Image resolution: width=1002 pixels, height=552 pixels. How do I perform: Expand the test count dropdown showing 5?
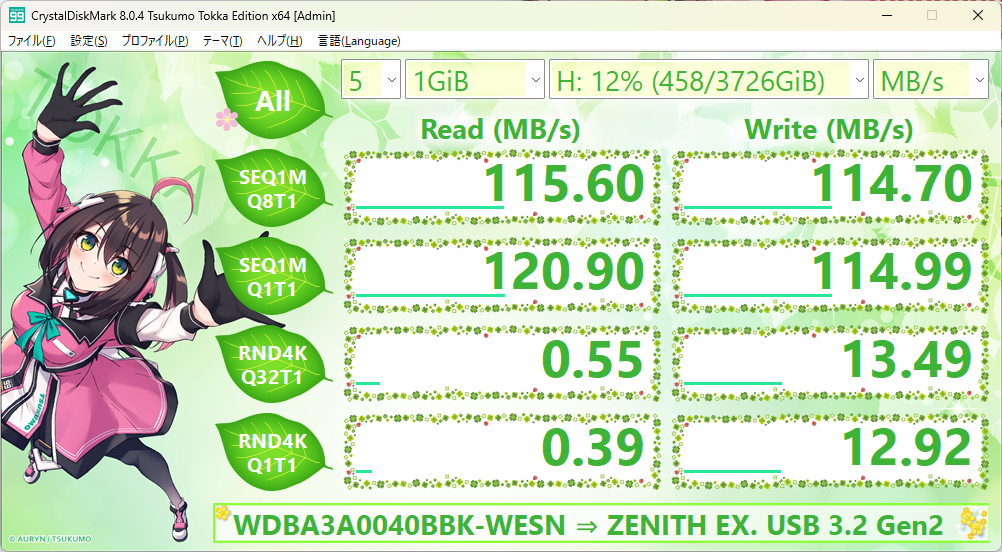click(371, 79)
